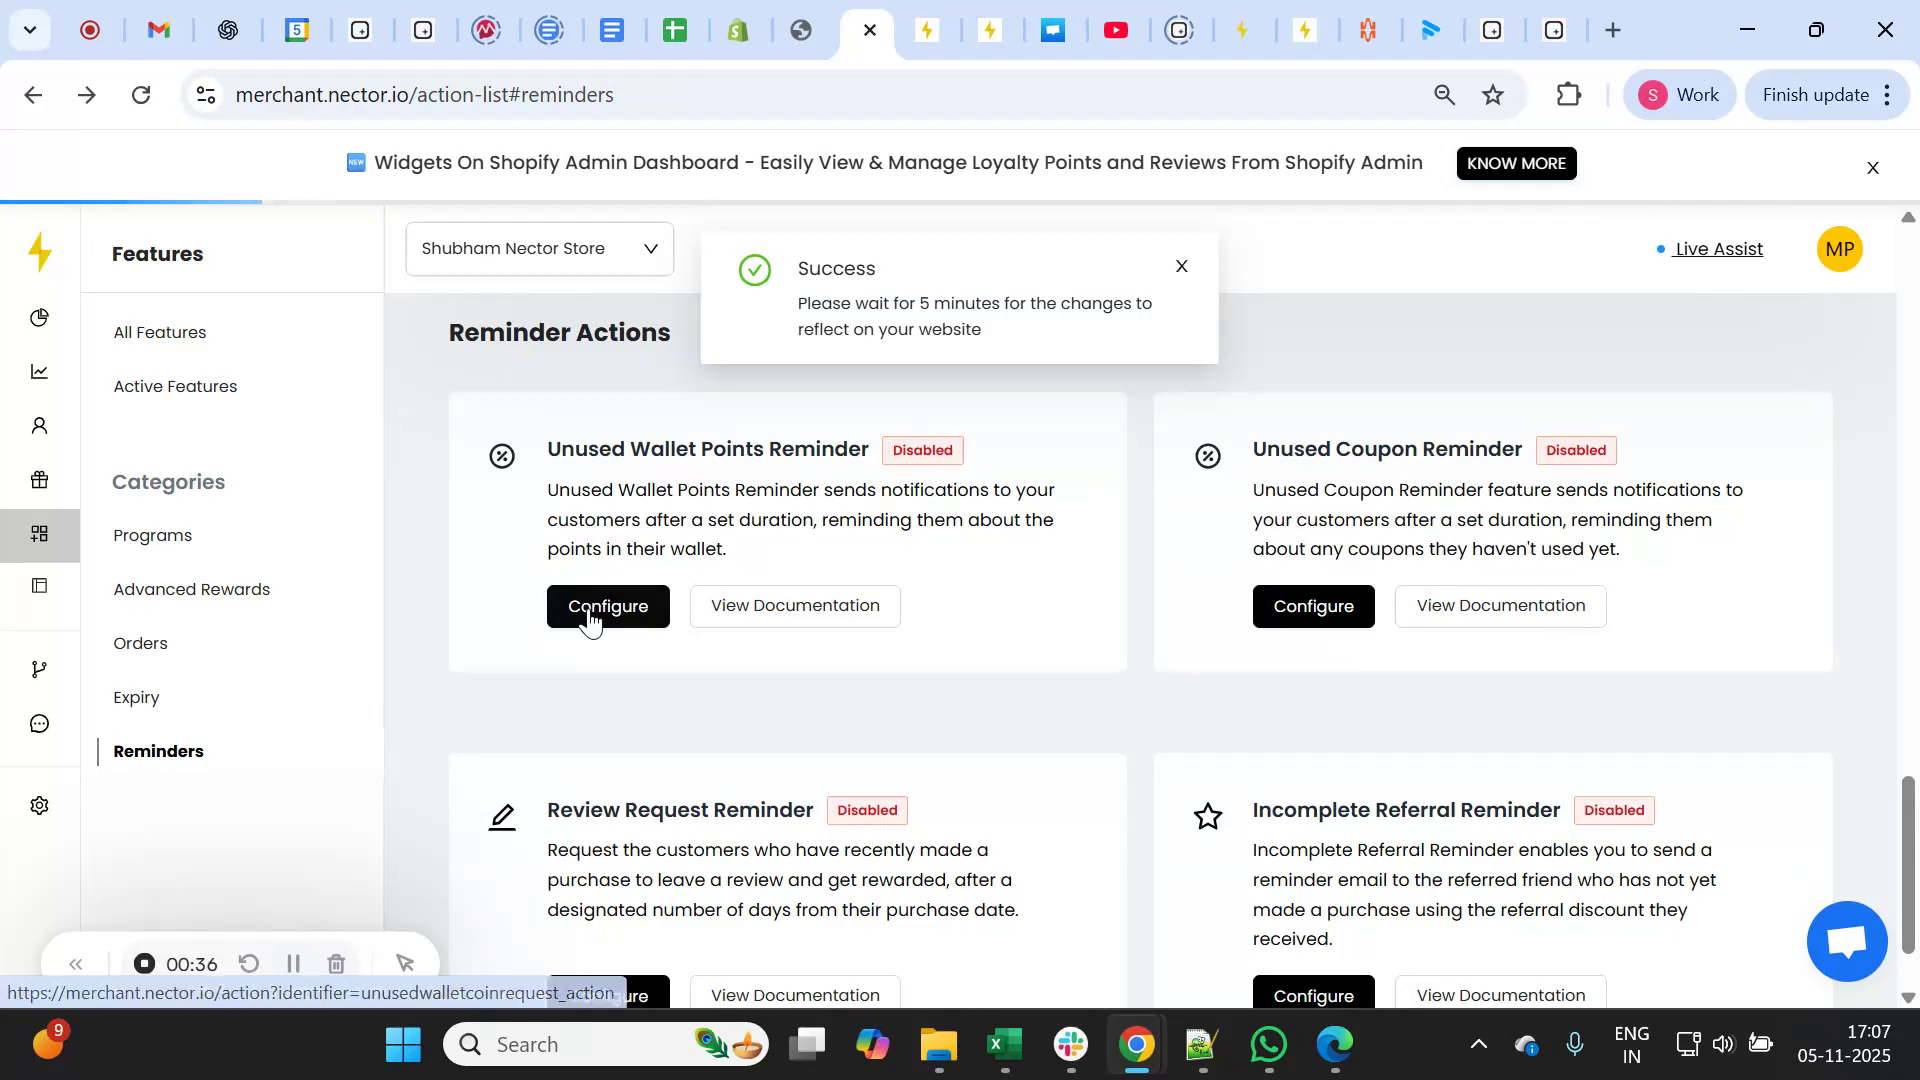Open the rewards gift icon in sidebar

click(x=39, y=479)
